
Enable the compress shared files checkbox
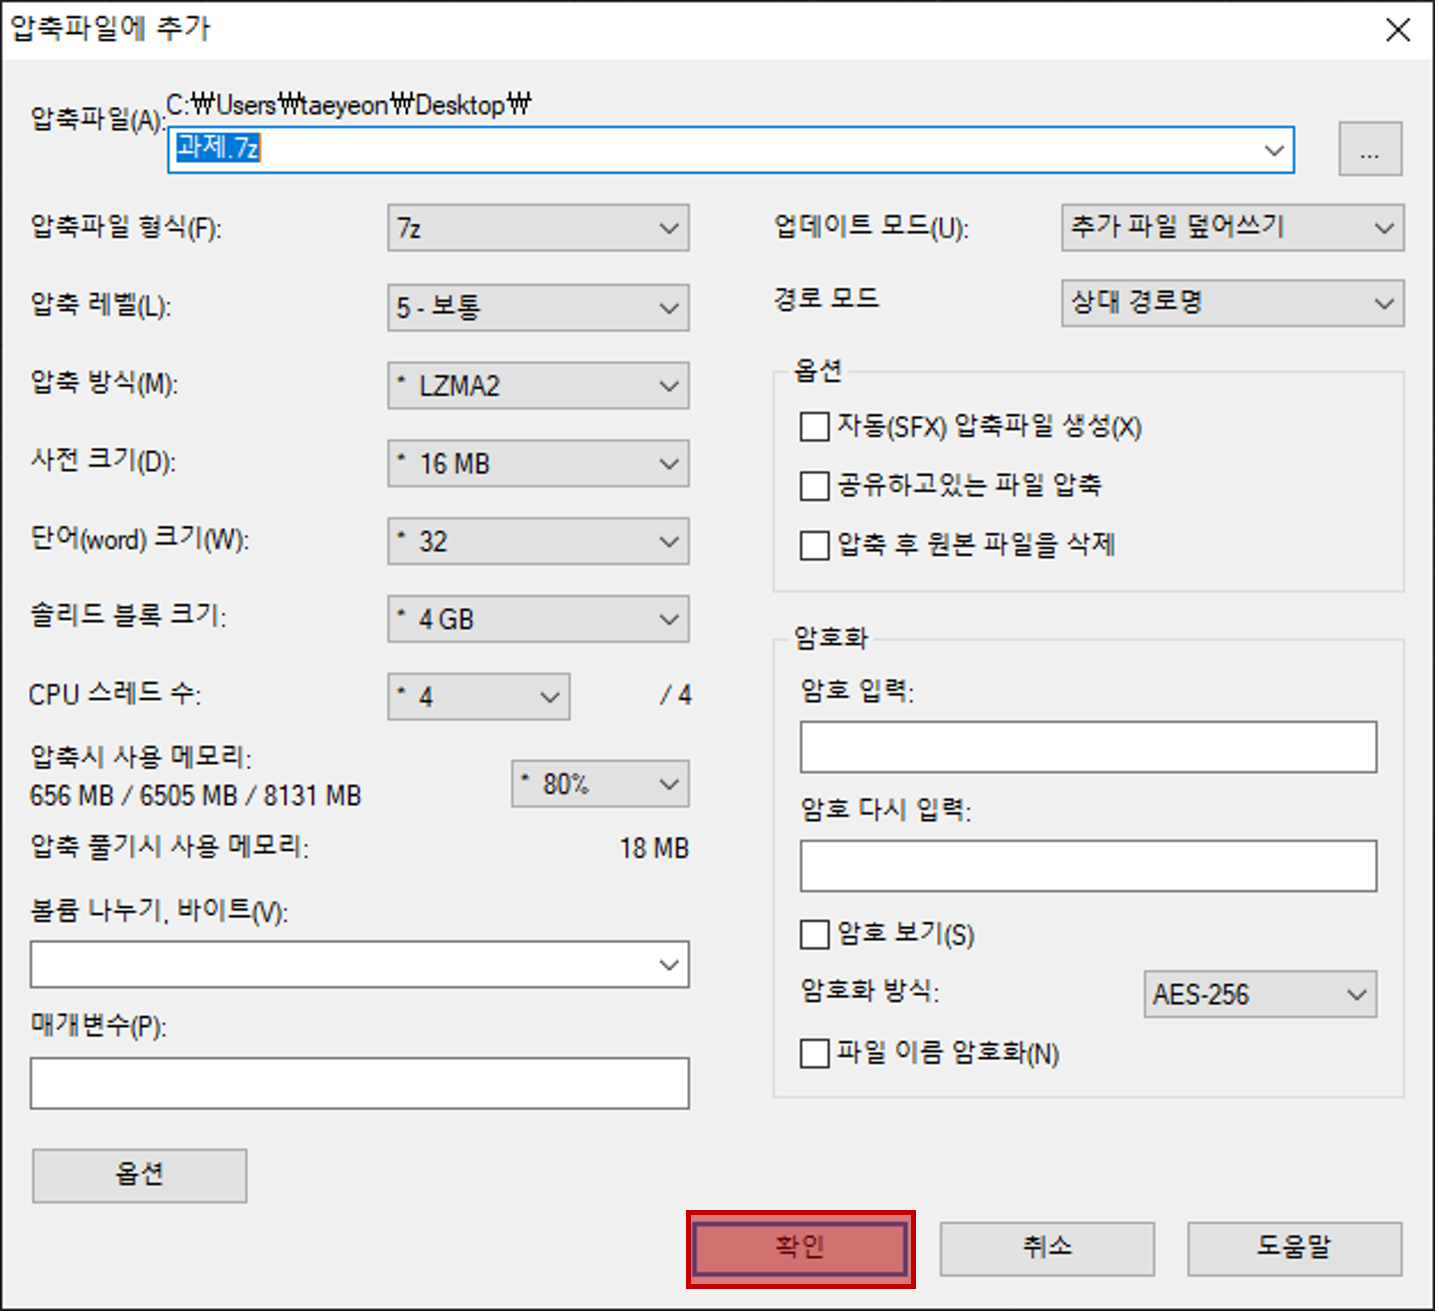click(814, 486)
